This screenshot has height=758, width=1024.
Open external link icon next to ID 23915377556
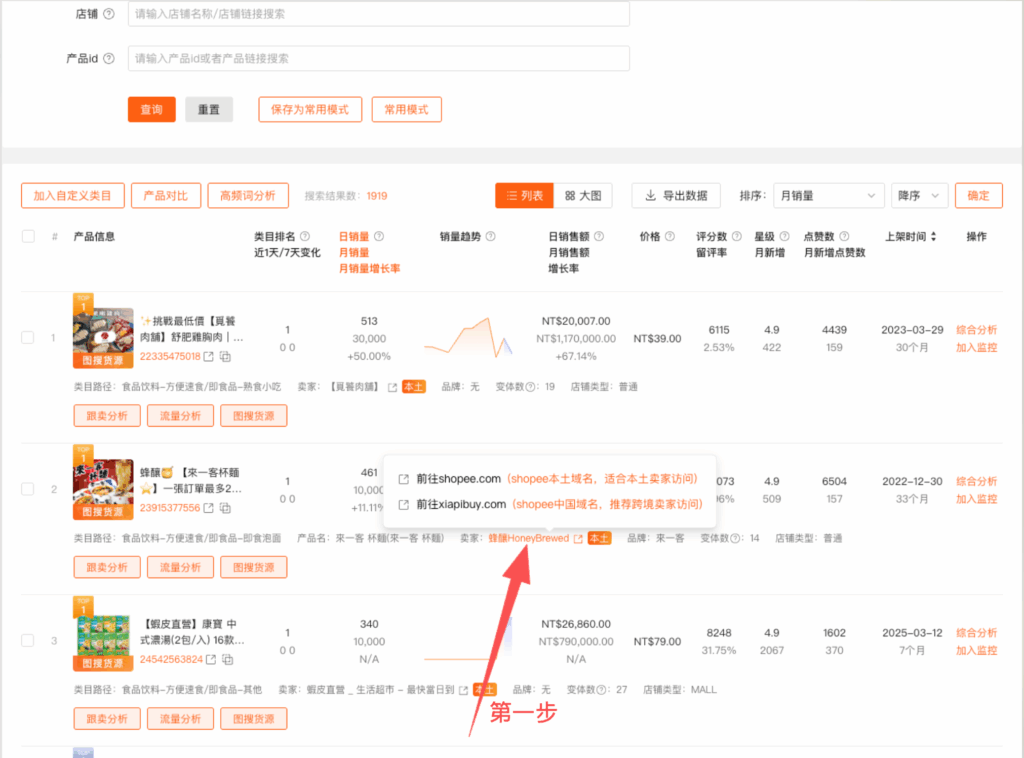(x=209, y=508)
